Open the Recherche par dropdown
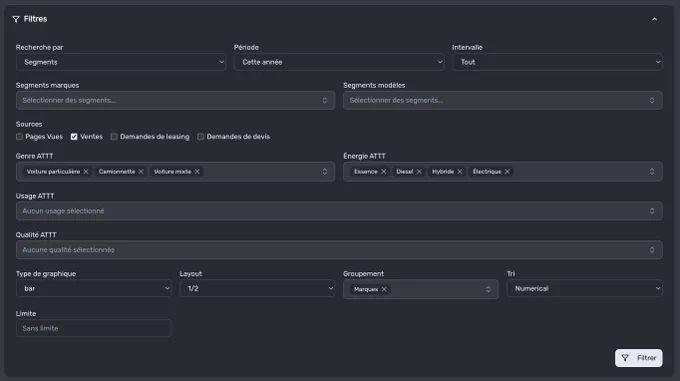The image size is (680, 381). [121, 62]
